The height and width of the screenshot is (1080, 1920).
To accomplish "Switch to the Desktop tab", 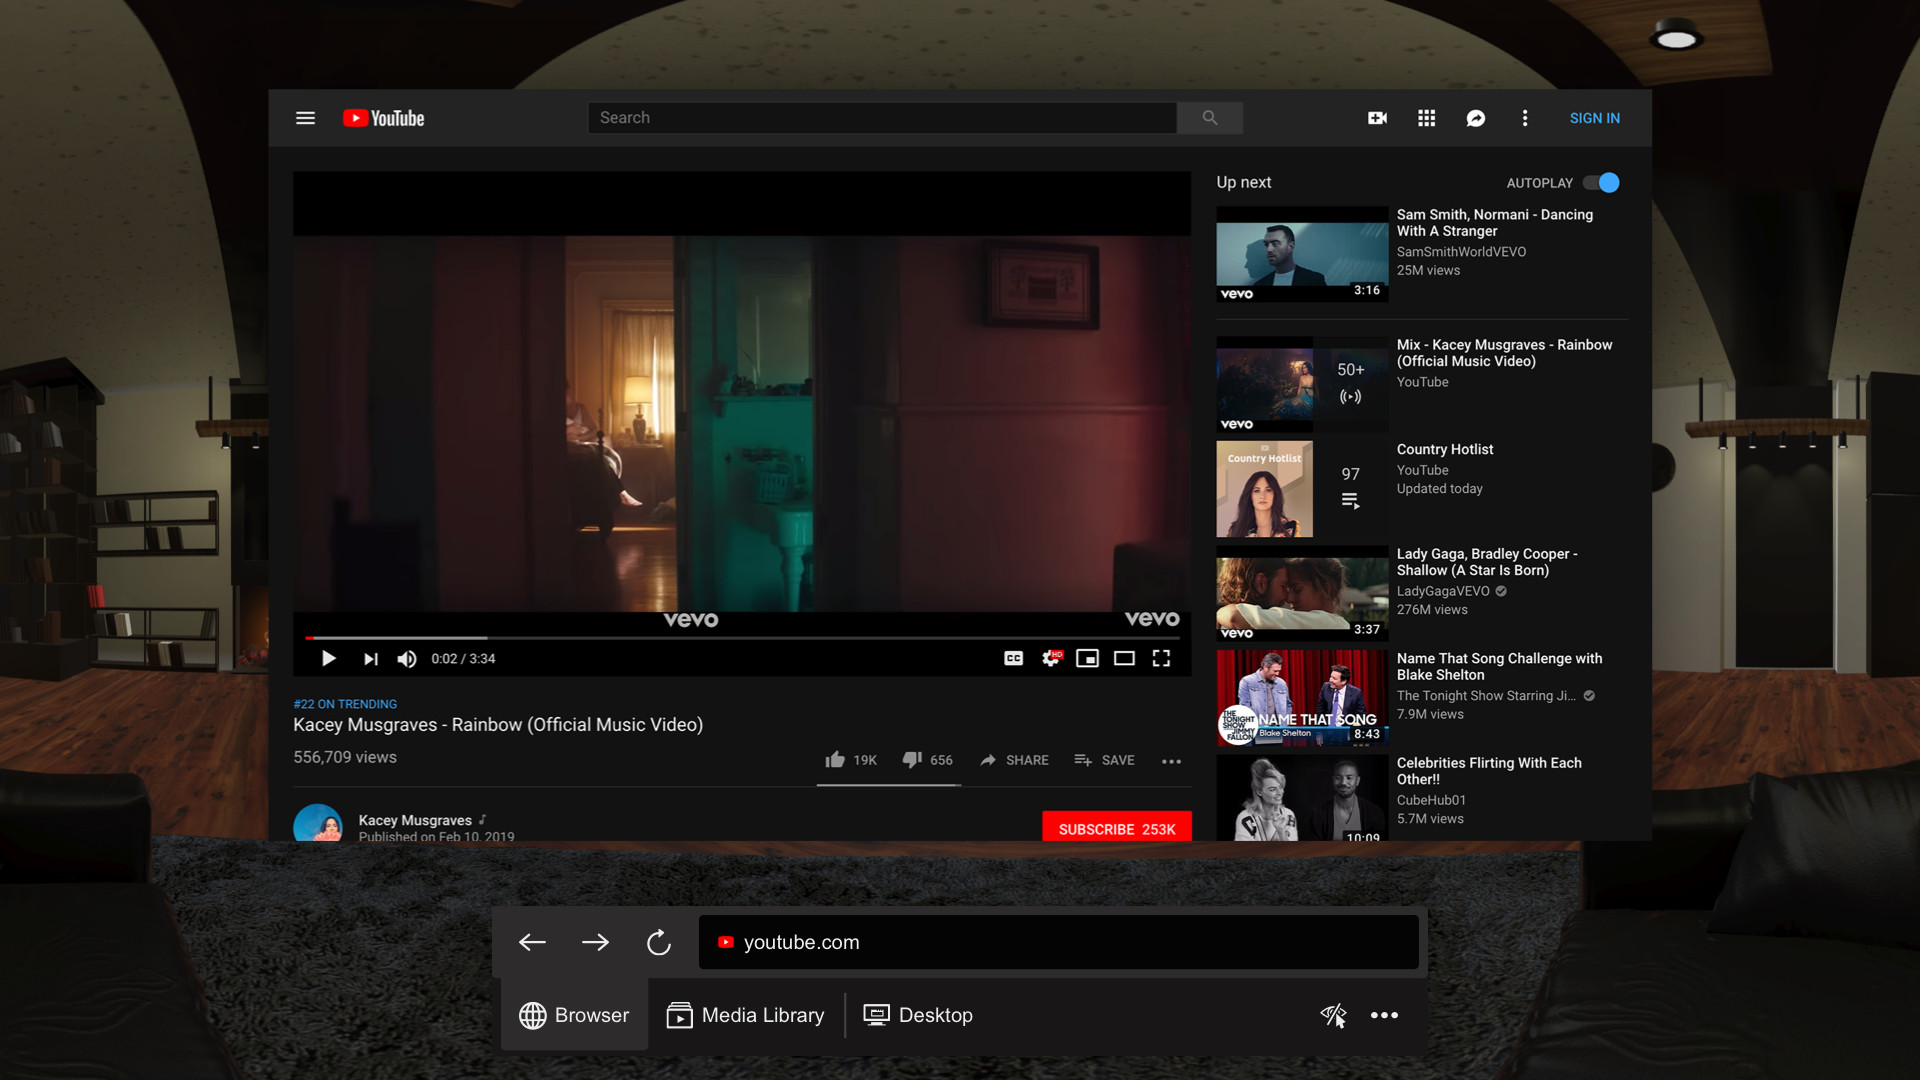I will pos(918,1015).
